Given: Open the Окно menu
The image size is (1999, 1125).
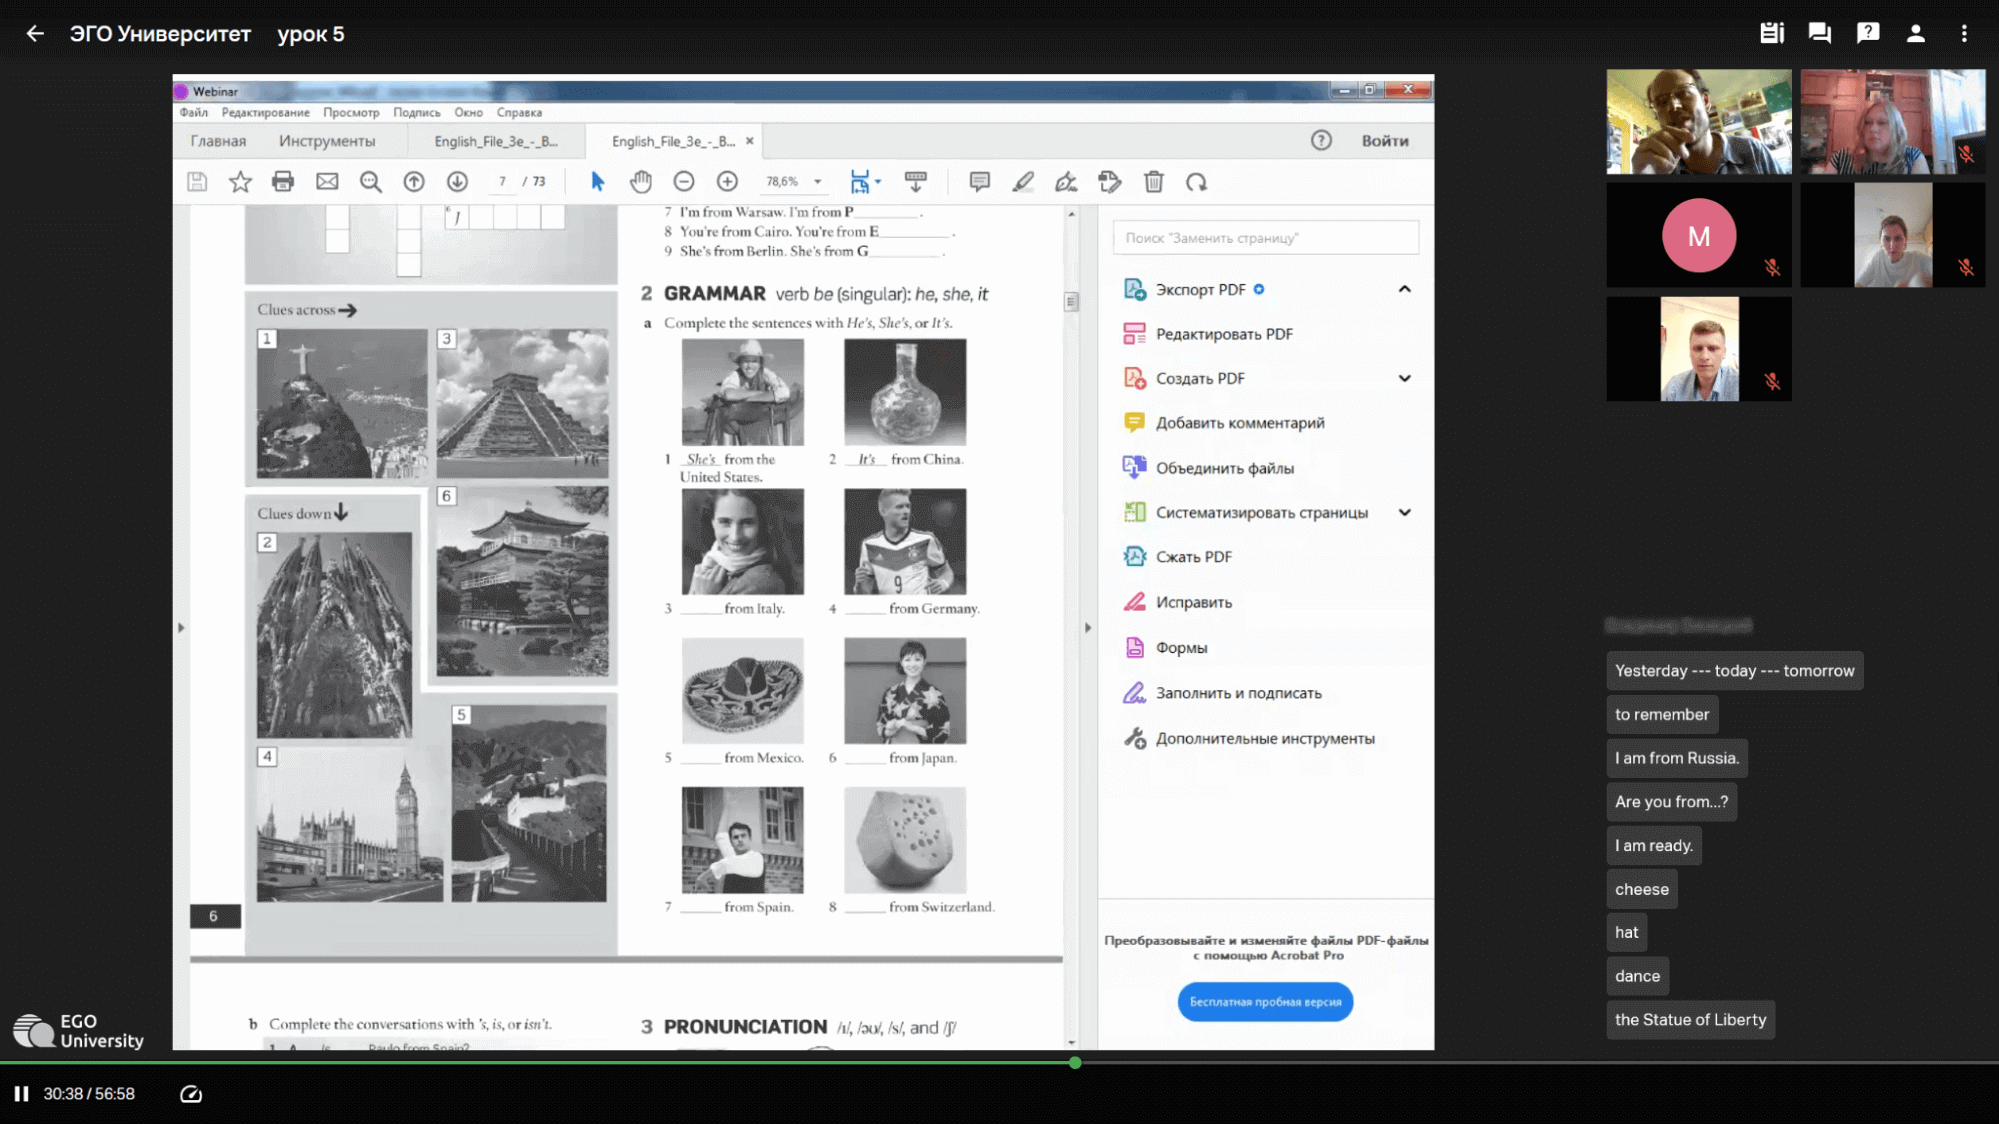Looking at the screenshot, I should 468,113.
